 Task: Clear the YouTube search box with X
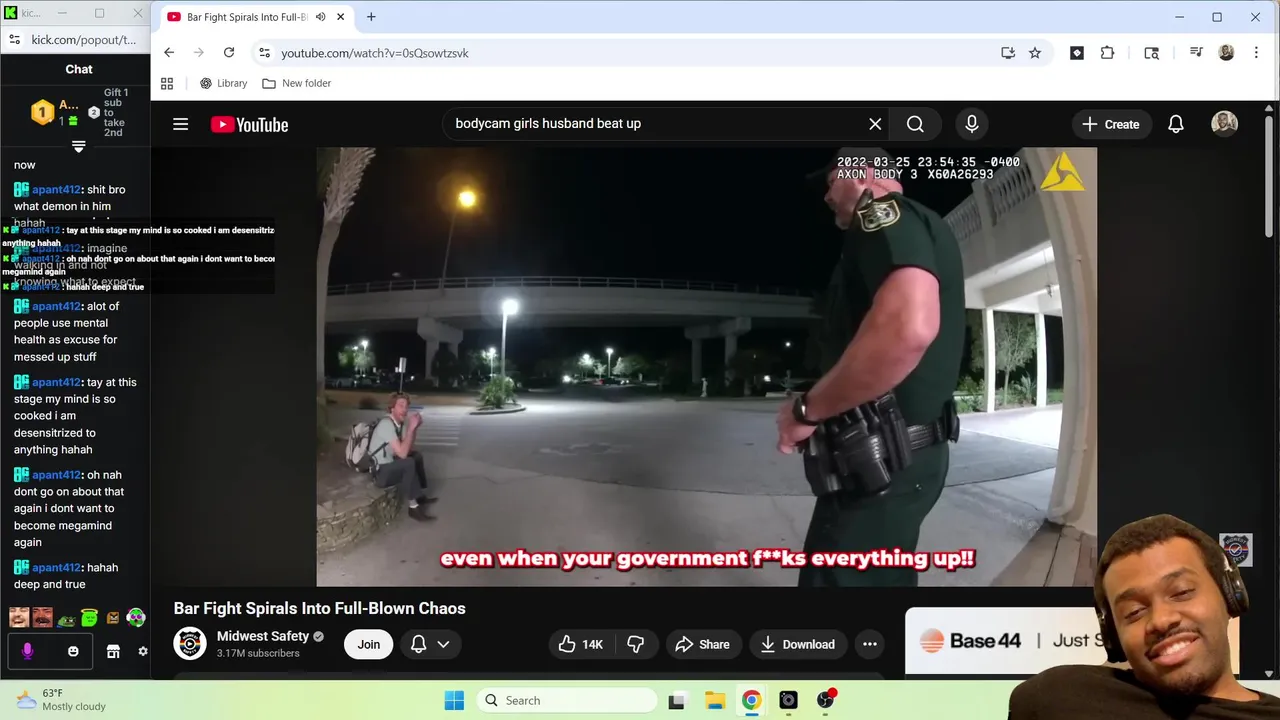click(875, 124)
